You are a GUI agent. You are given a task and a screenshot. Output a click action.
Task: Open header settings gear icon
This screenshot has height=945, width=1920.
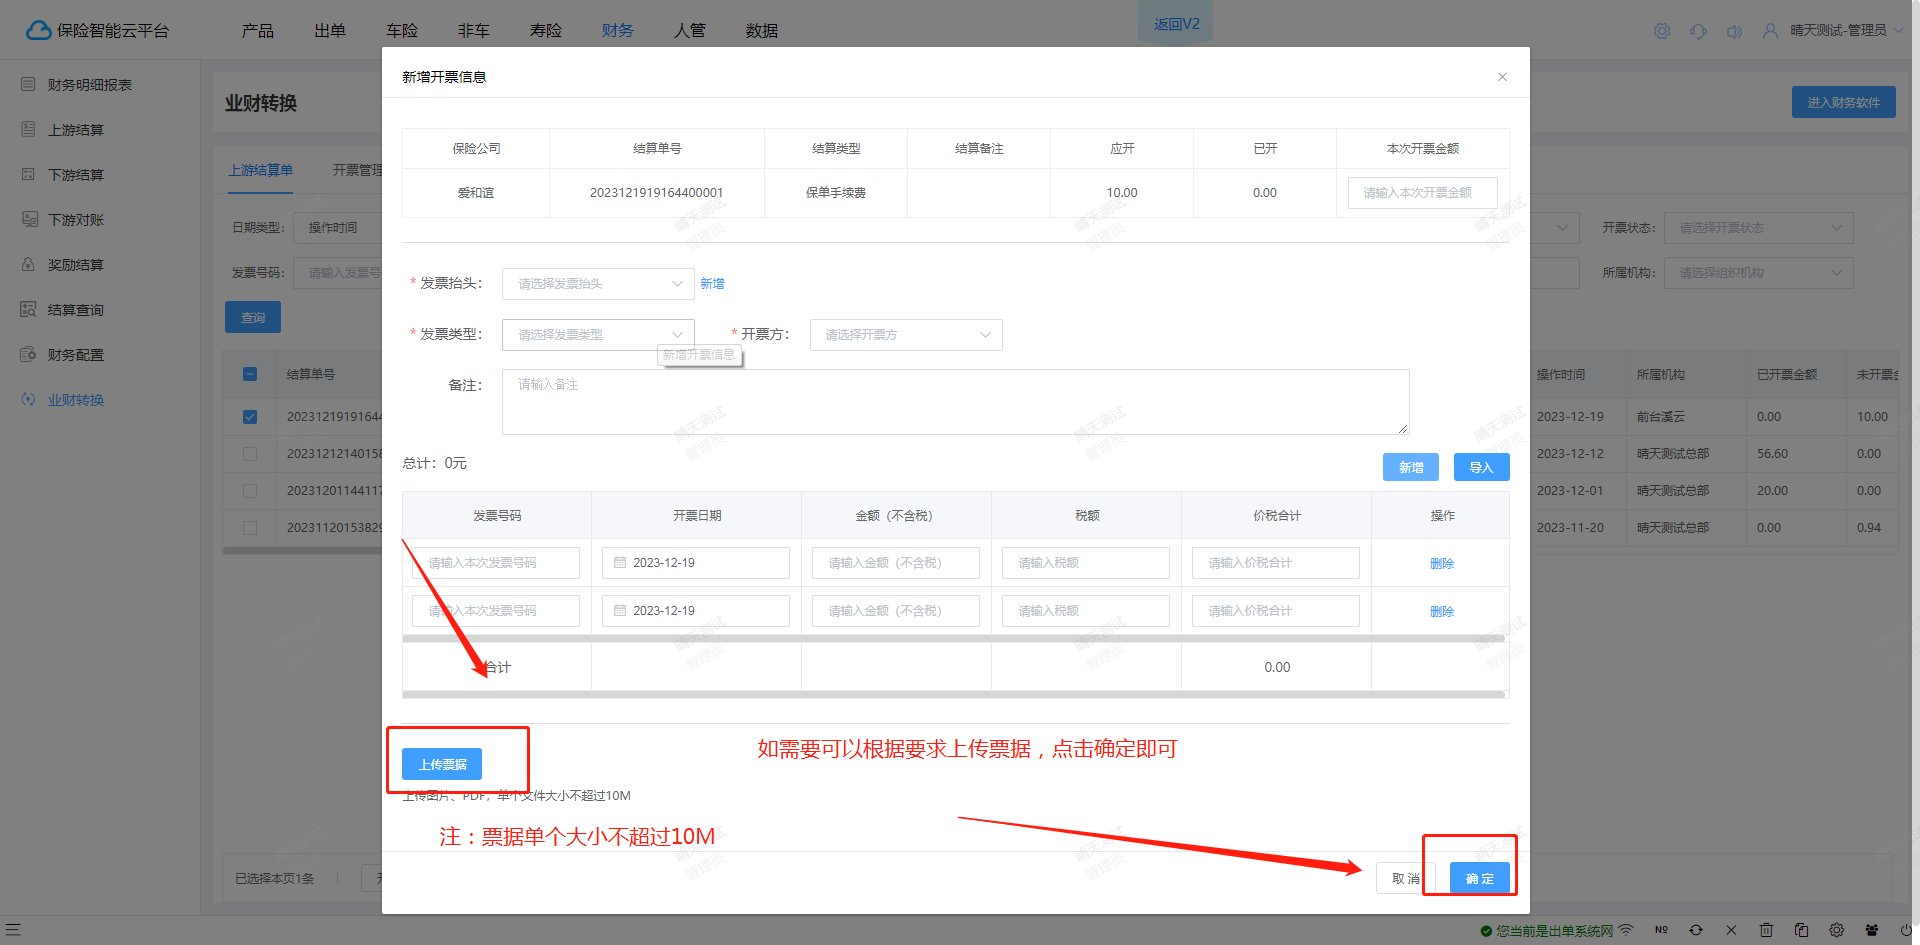point(1662,31)
